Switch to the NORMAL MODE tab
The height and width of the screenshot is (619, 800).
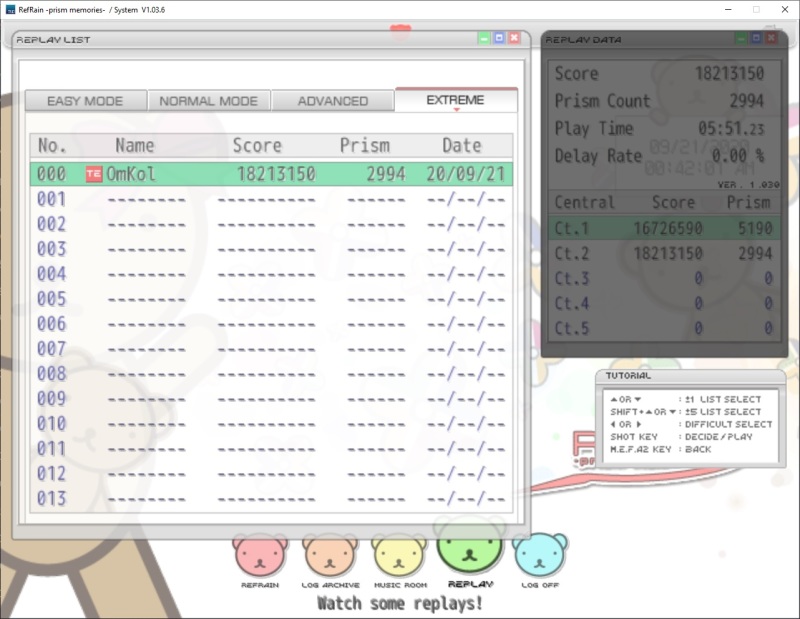[x=209, y=101]
